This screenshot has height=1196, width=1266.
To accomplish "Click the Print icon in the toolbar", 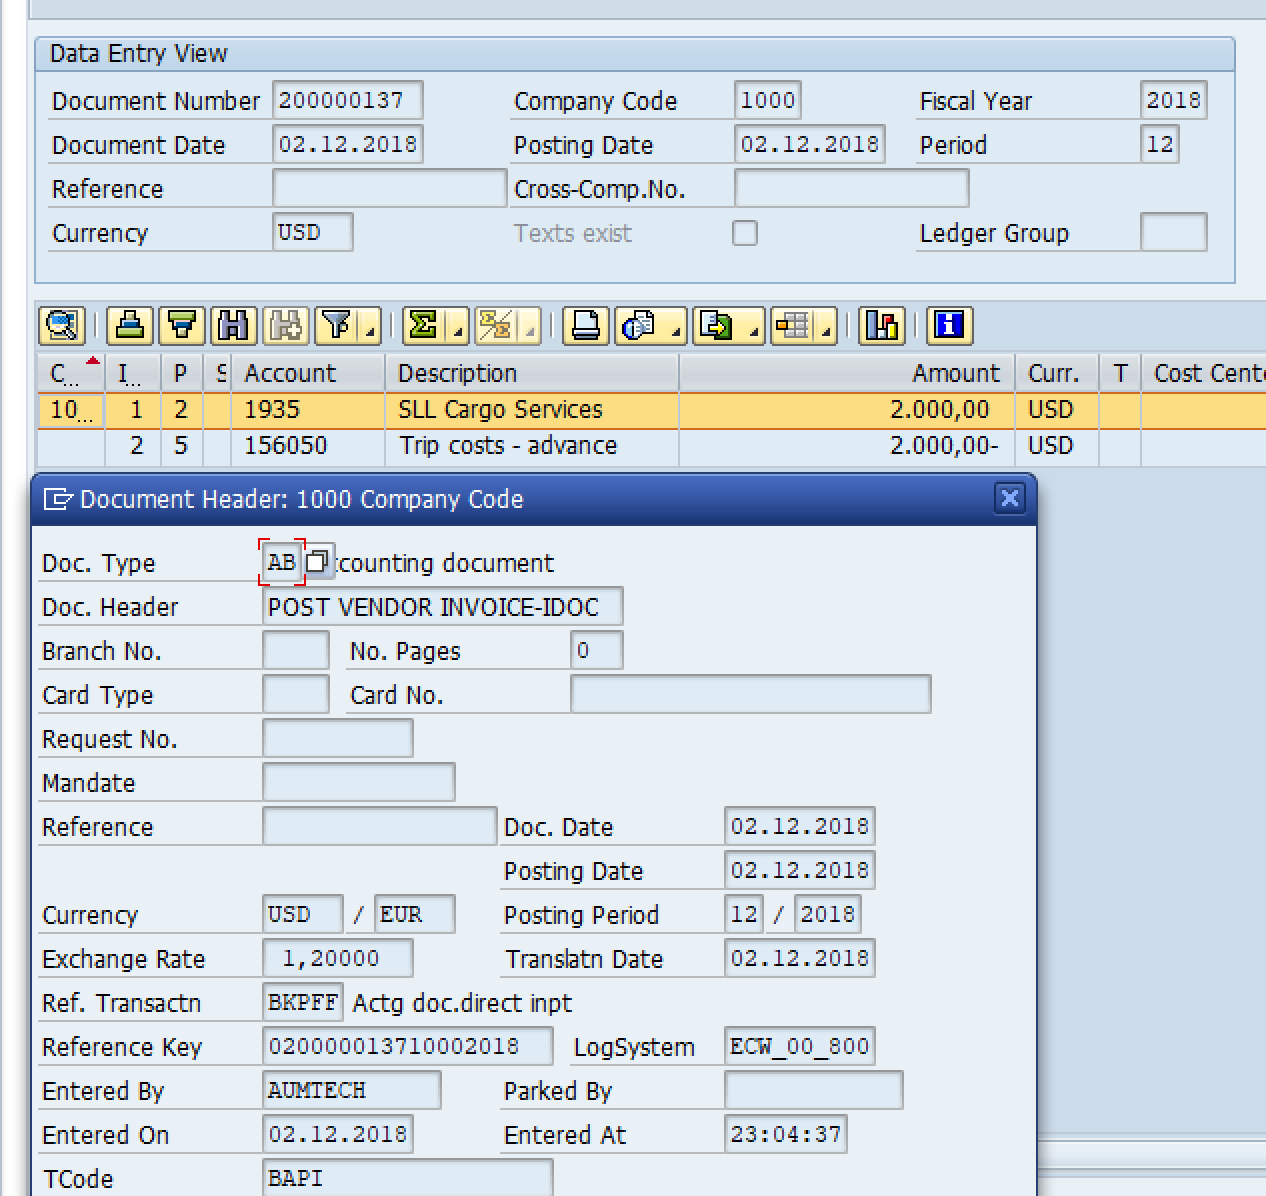I will (x=586, y=326).
